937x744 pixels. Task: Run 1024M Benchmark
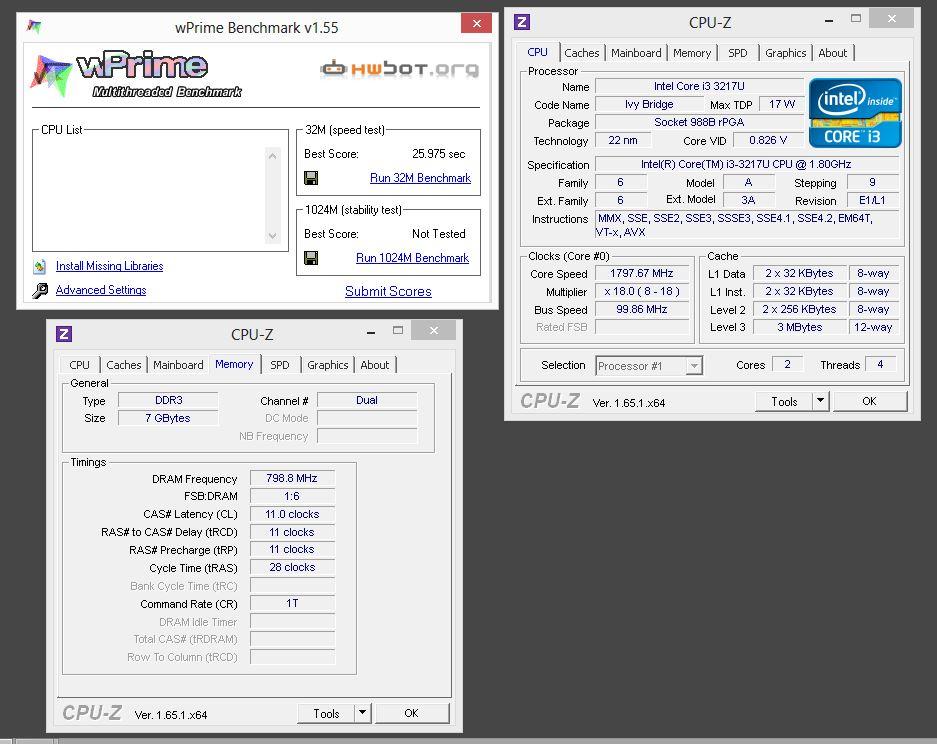click(412, 258)
